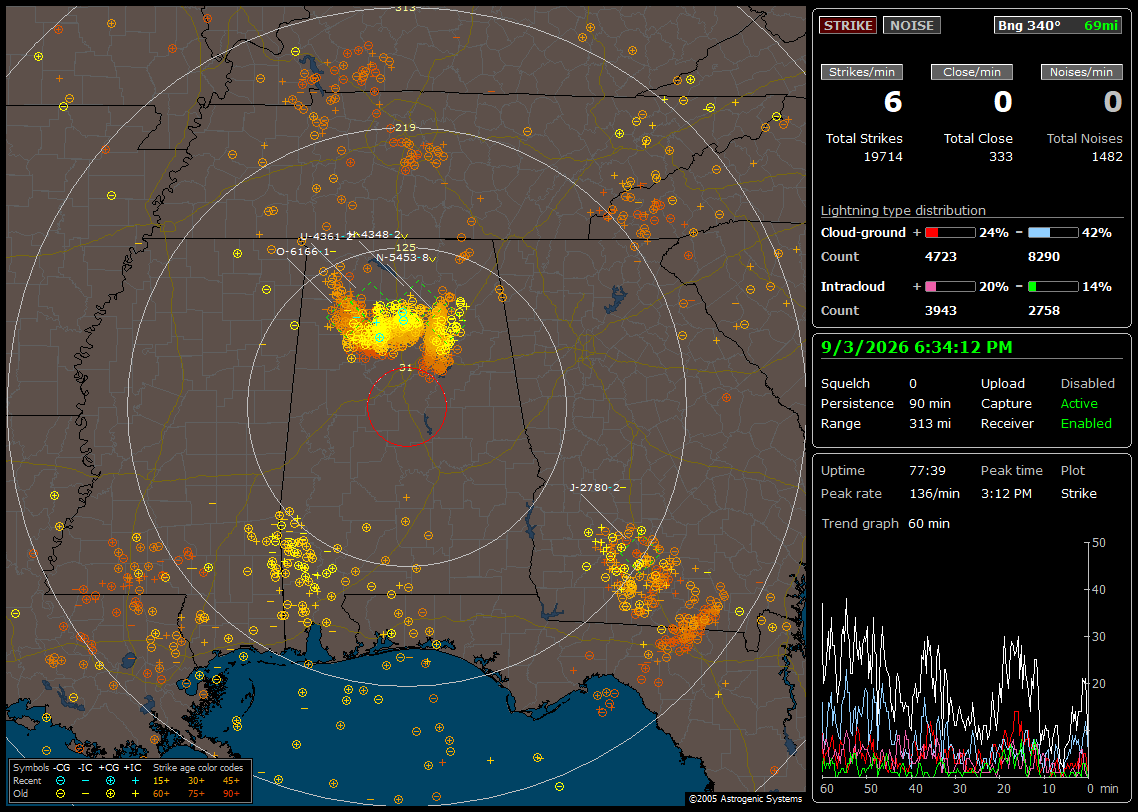Click storm cell label J-2780-2
Screen dimensions: 1138x812
click(594, 488)
